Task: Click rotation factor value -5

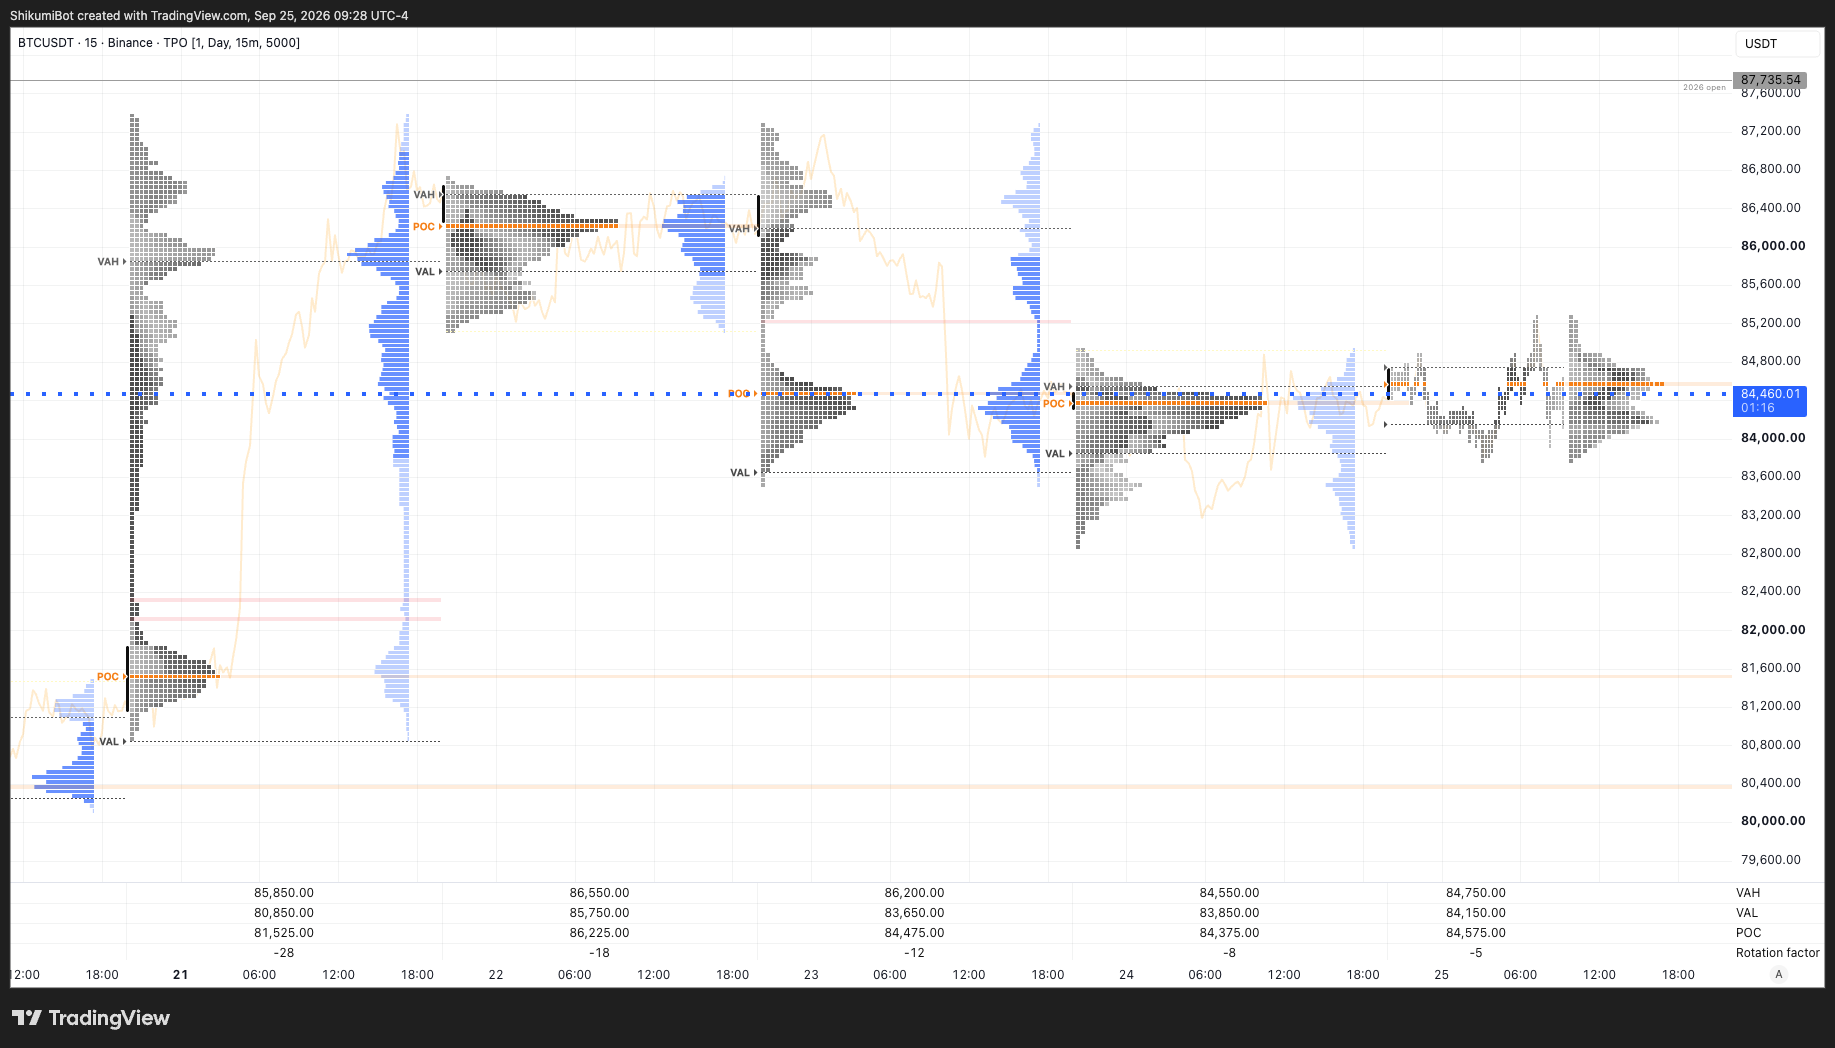Action: [x=1476, y=953]
